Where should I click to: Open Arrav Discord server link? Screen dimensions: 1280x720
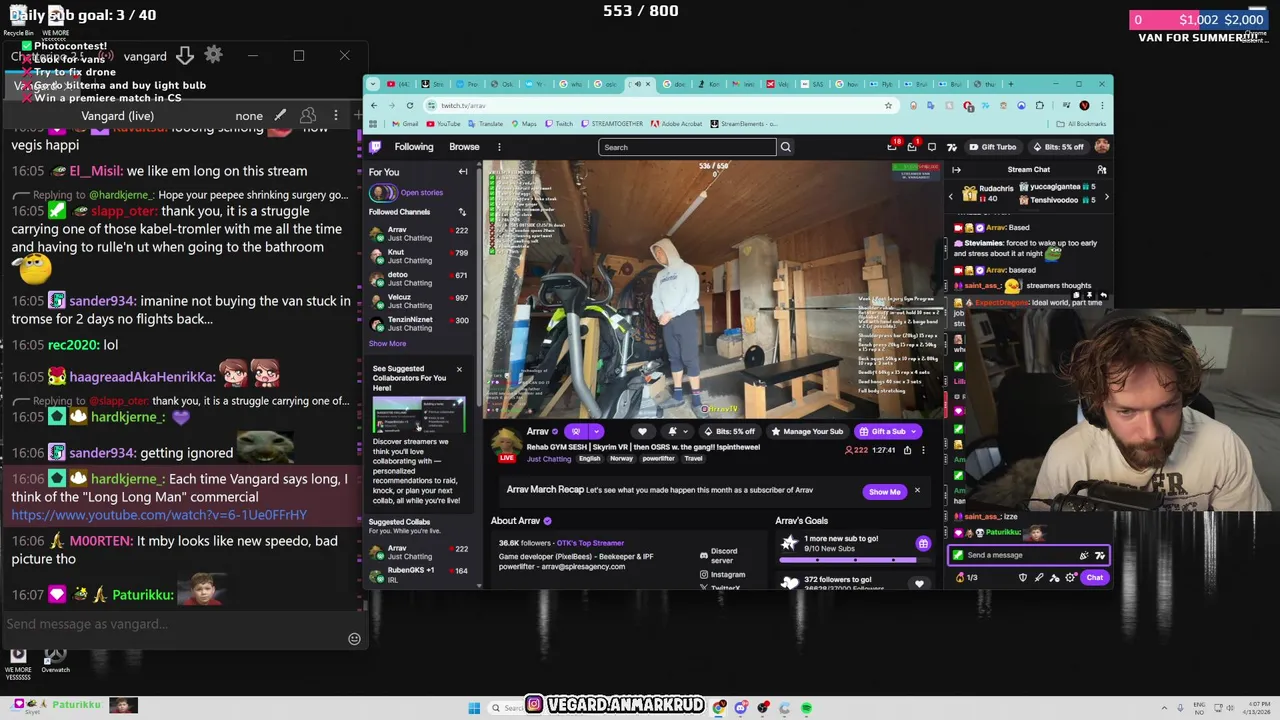(724, 556)
